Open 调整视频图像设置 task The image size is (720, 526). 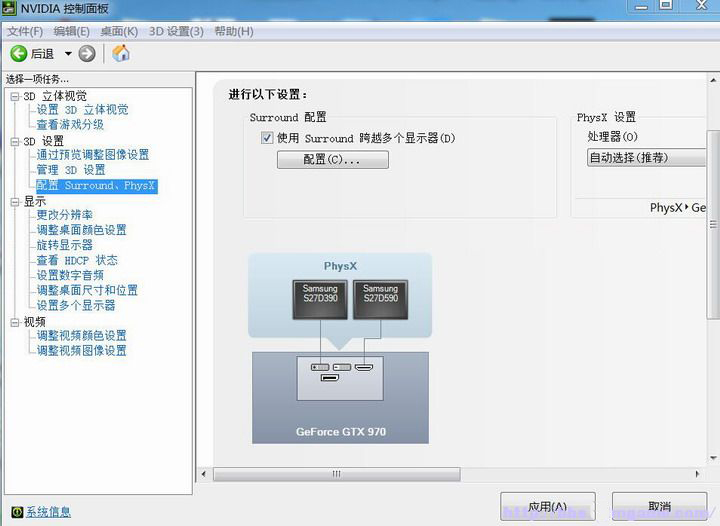click(81, 351)
